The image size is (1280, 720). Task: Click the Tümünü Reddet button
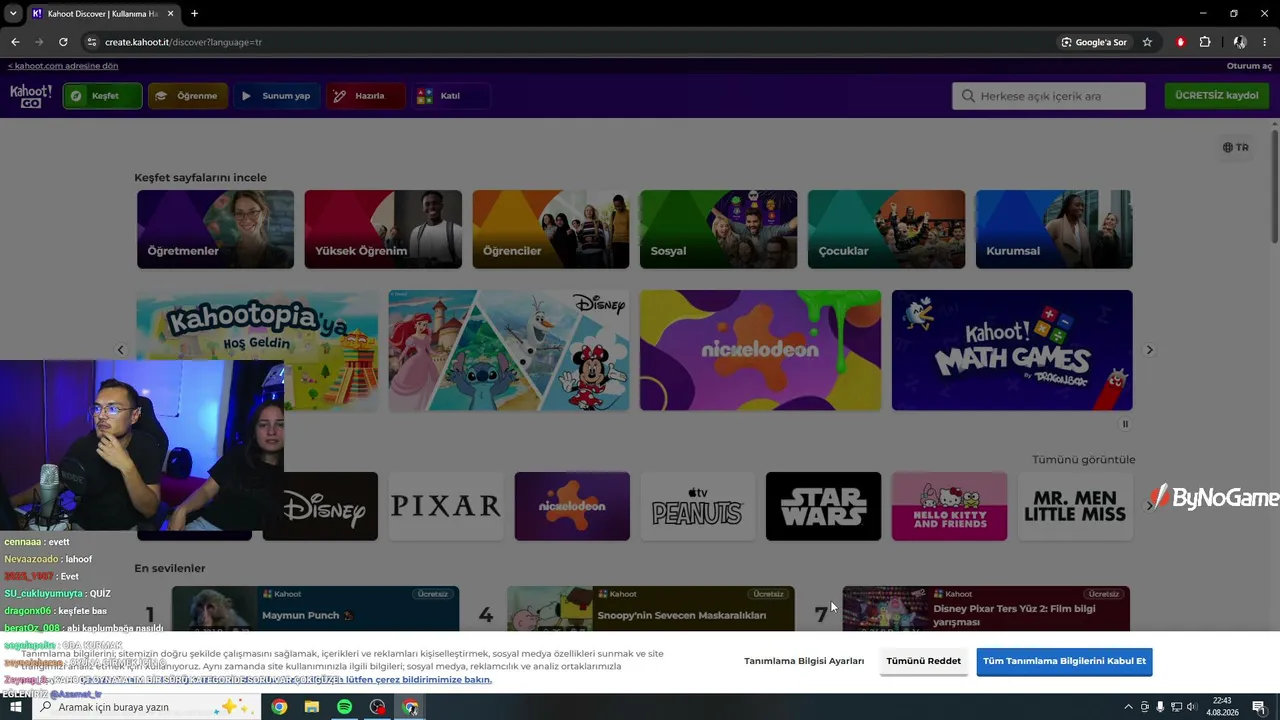pyautogui.click(x=924, y=661)
